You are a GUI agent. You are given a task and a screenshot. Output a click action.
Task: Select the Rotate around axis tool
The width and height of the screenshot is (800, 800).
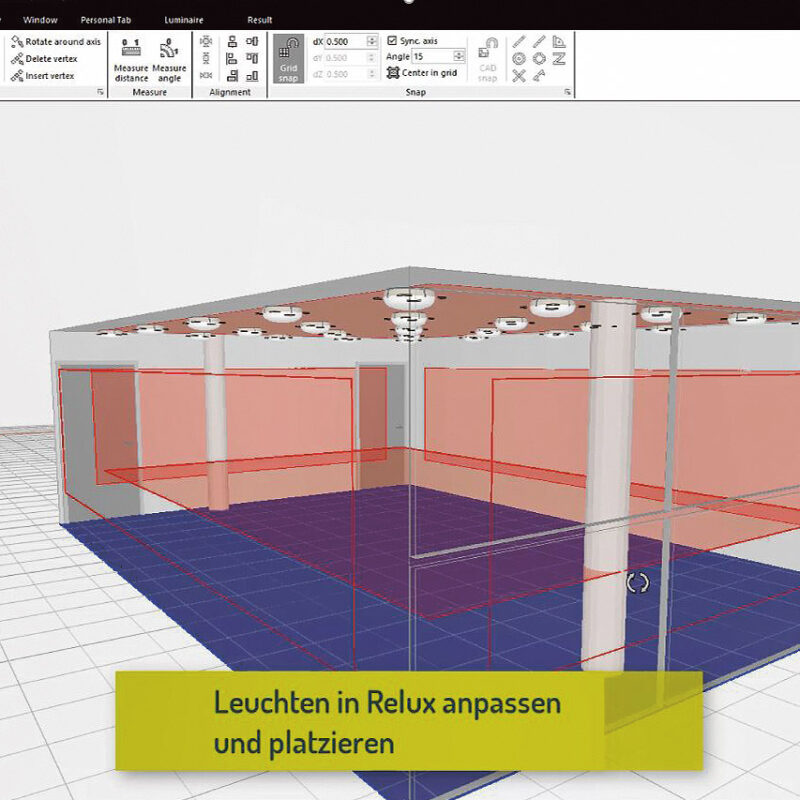pyautogui.click(x=55, y=40)
